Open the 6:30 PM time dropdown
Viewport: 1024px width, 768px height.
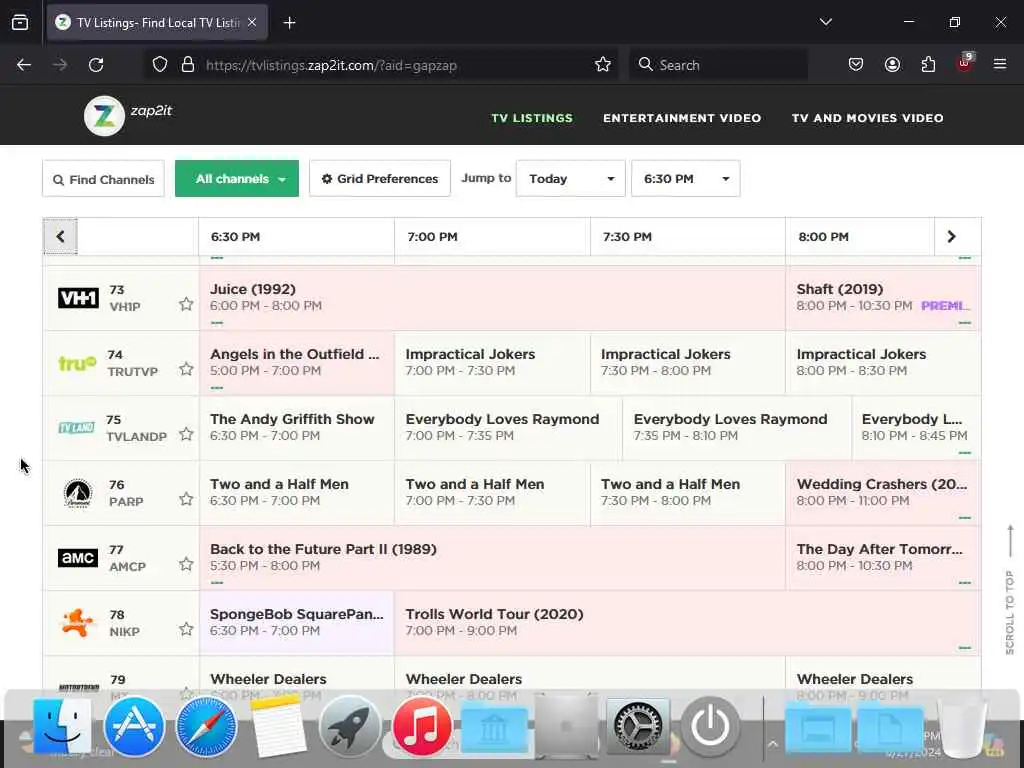tap(685, 178)
